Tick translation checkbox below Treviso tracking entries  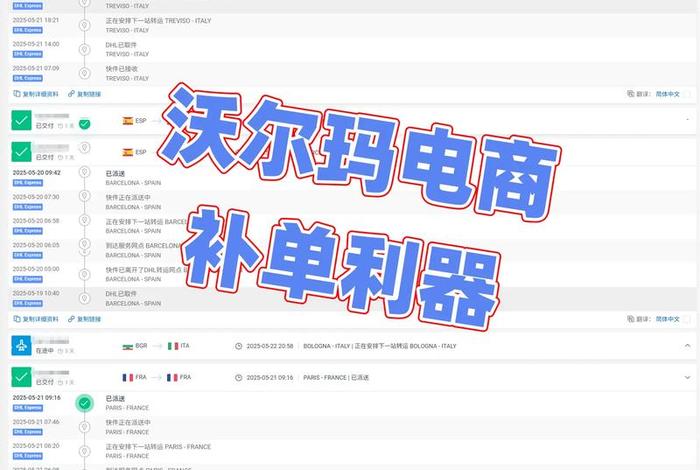point(687,94)
